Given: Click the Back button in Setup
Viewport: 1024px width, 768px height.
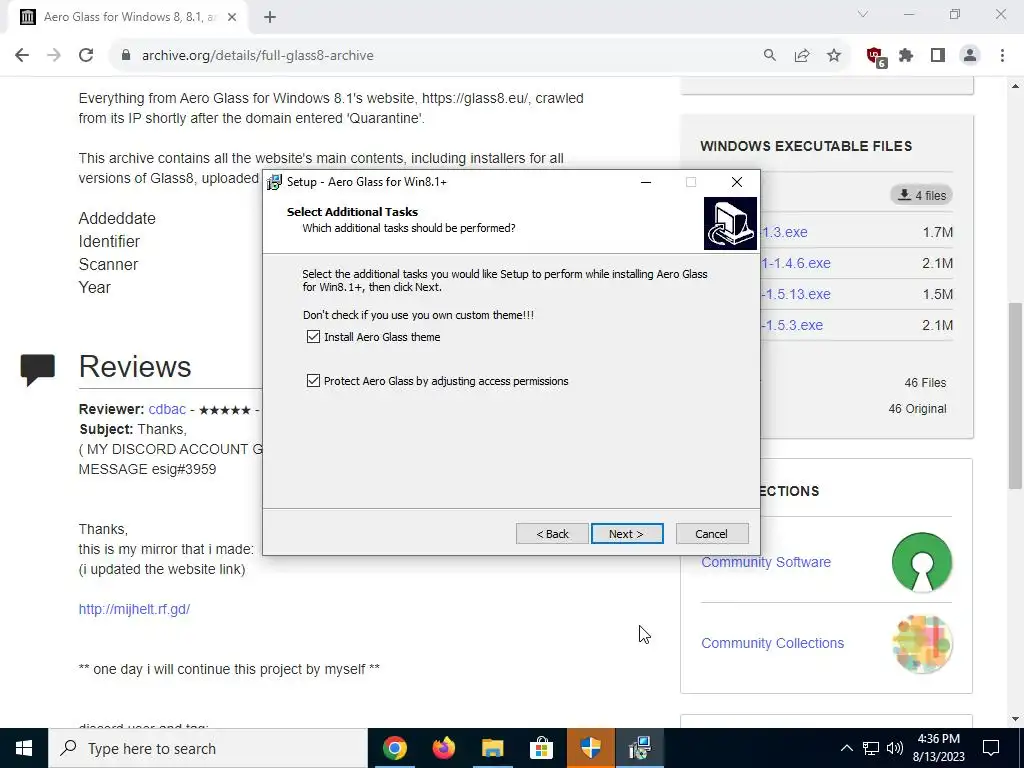Looking at the screenshot, I should (552, 534).
